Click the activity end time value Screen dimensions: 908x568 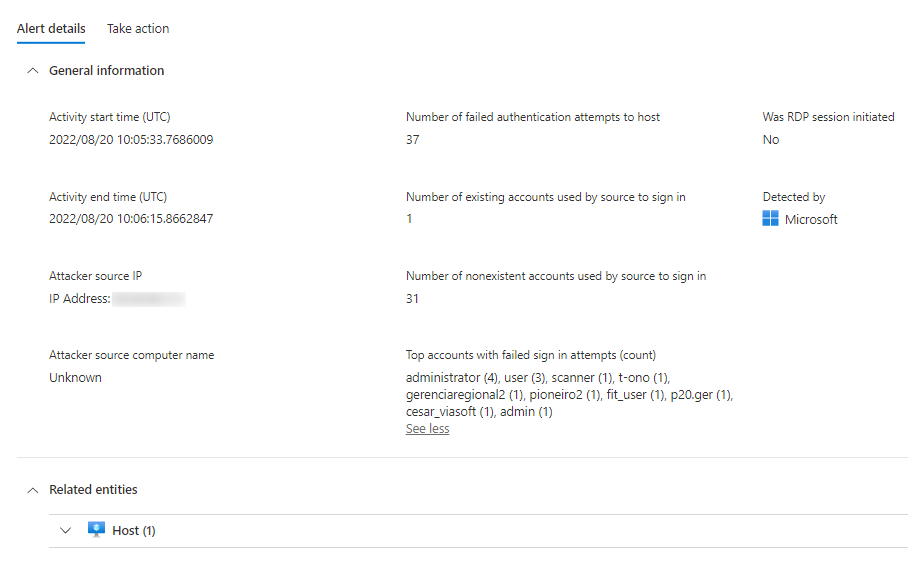tap(131, 219)
